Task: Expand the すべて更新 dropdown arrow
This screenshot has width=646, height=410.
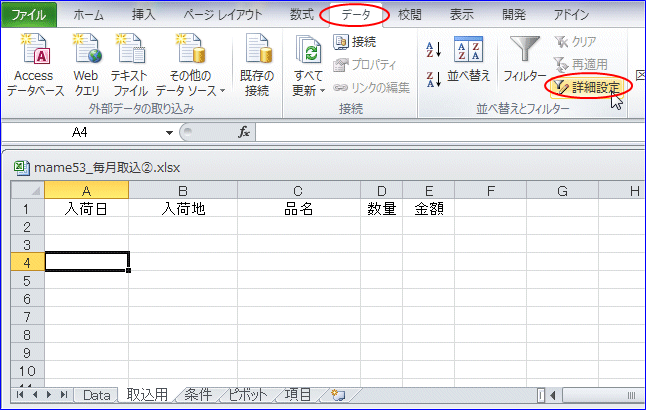Action: [323, 91]
